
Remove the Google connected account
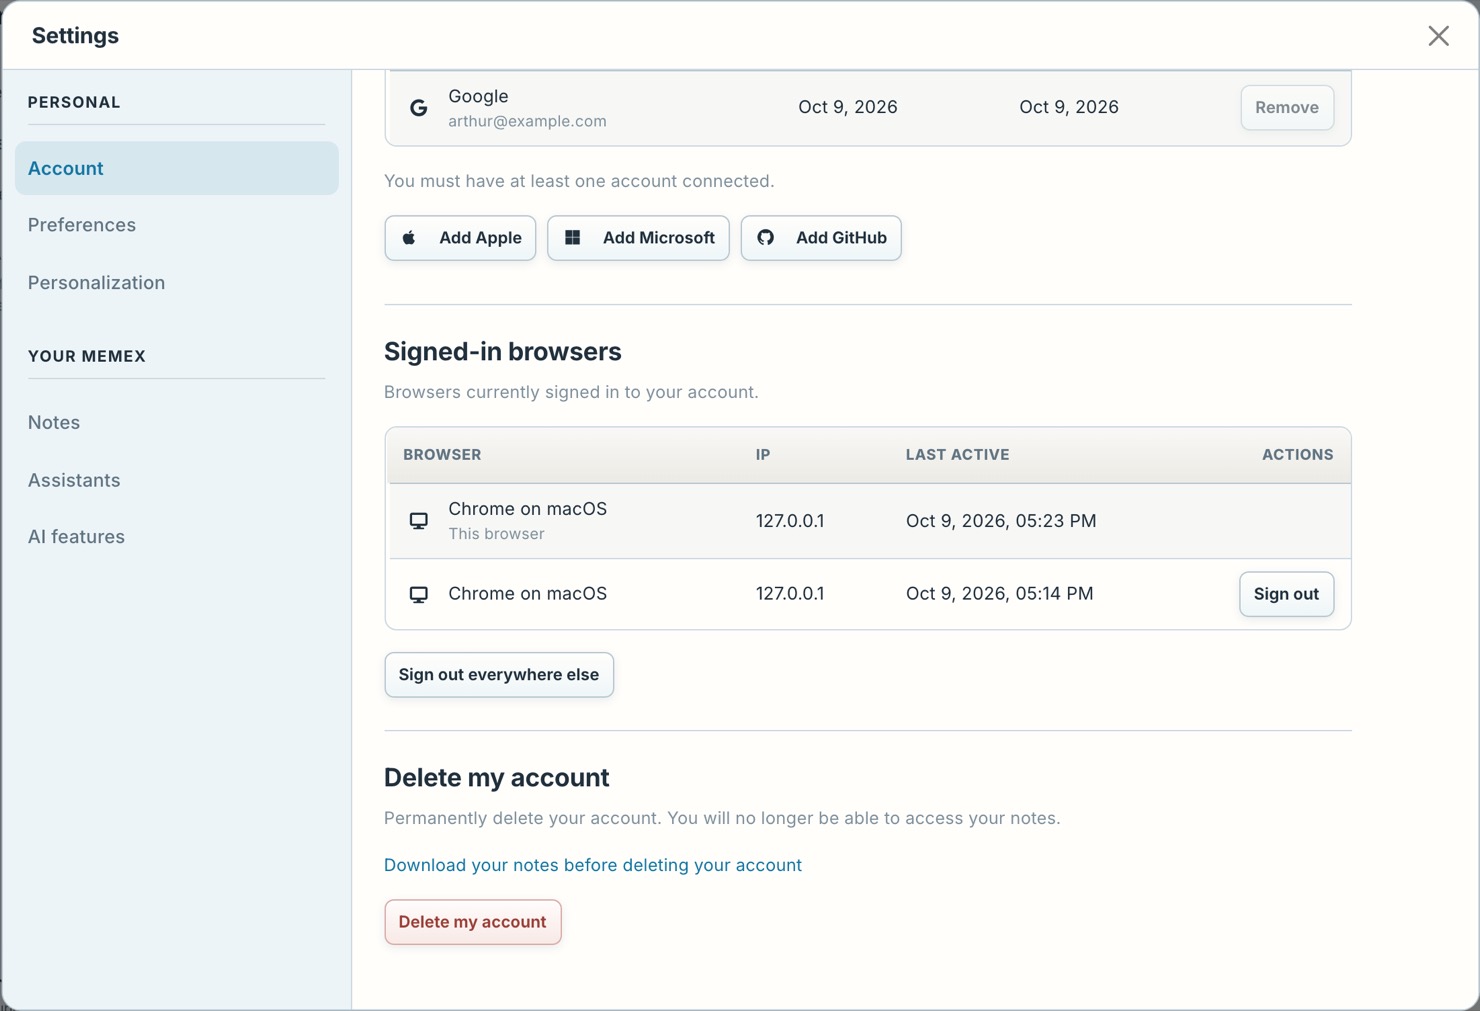click(1287, 108)
